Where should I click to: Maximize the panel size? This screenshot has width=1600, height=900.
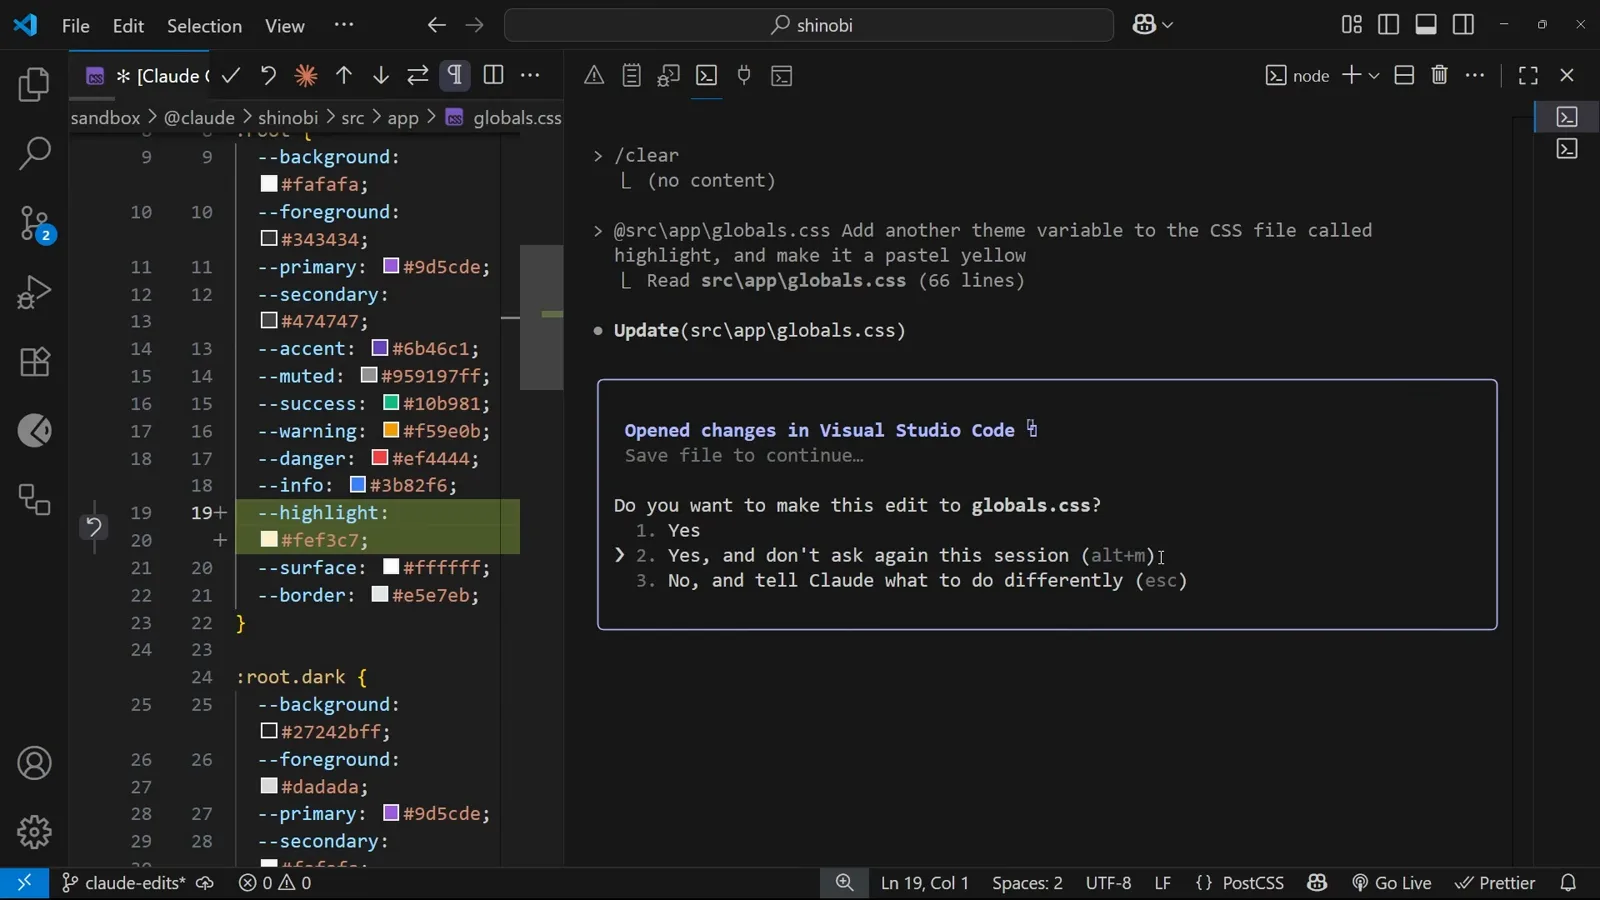click(x=1528, y=75)
